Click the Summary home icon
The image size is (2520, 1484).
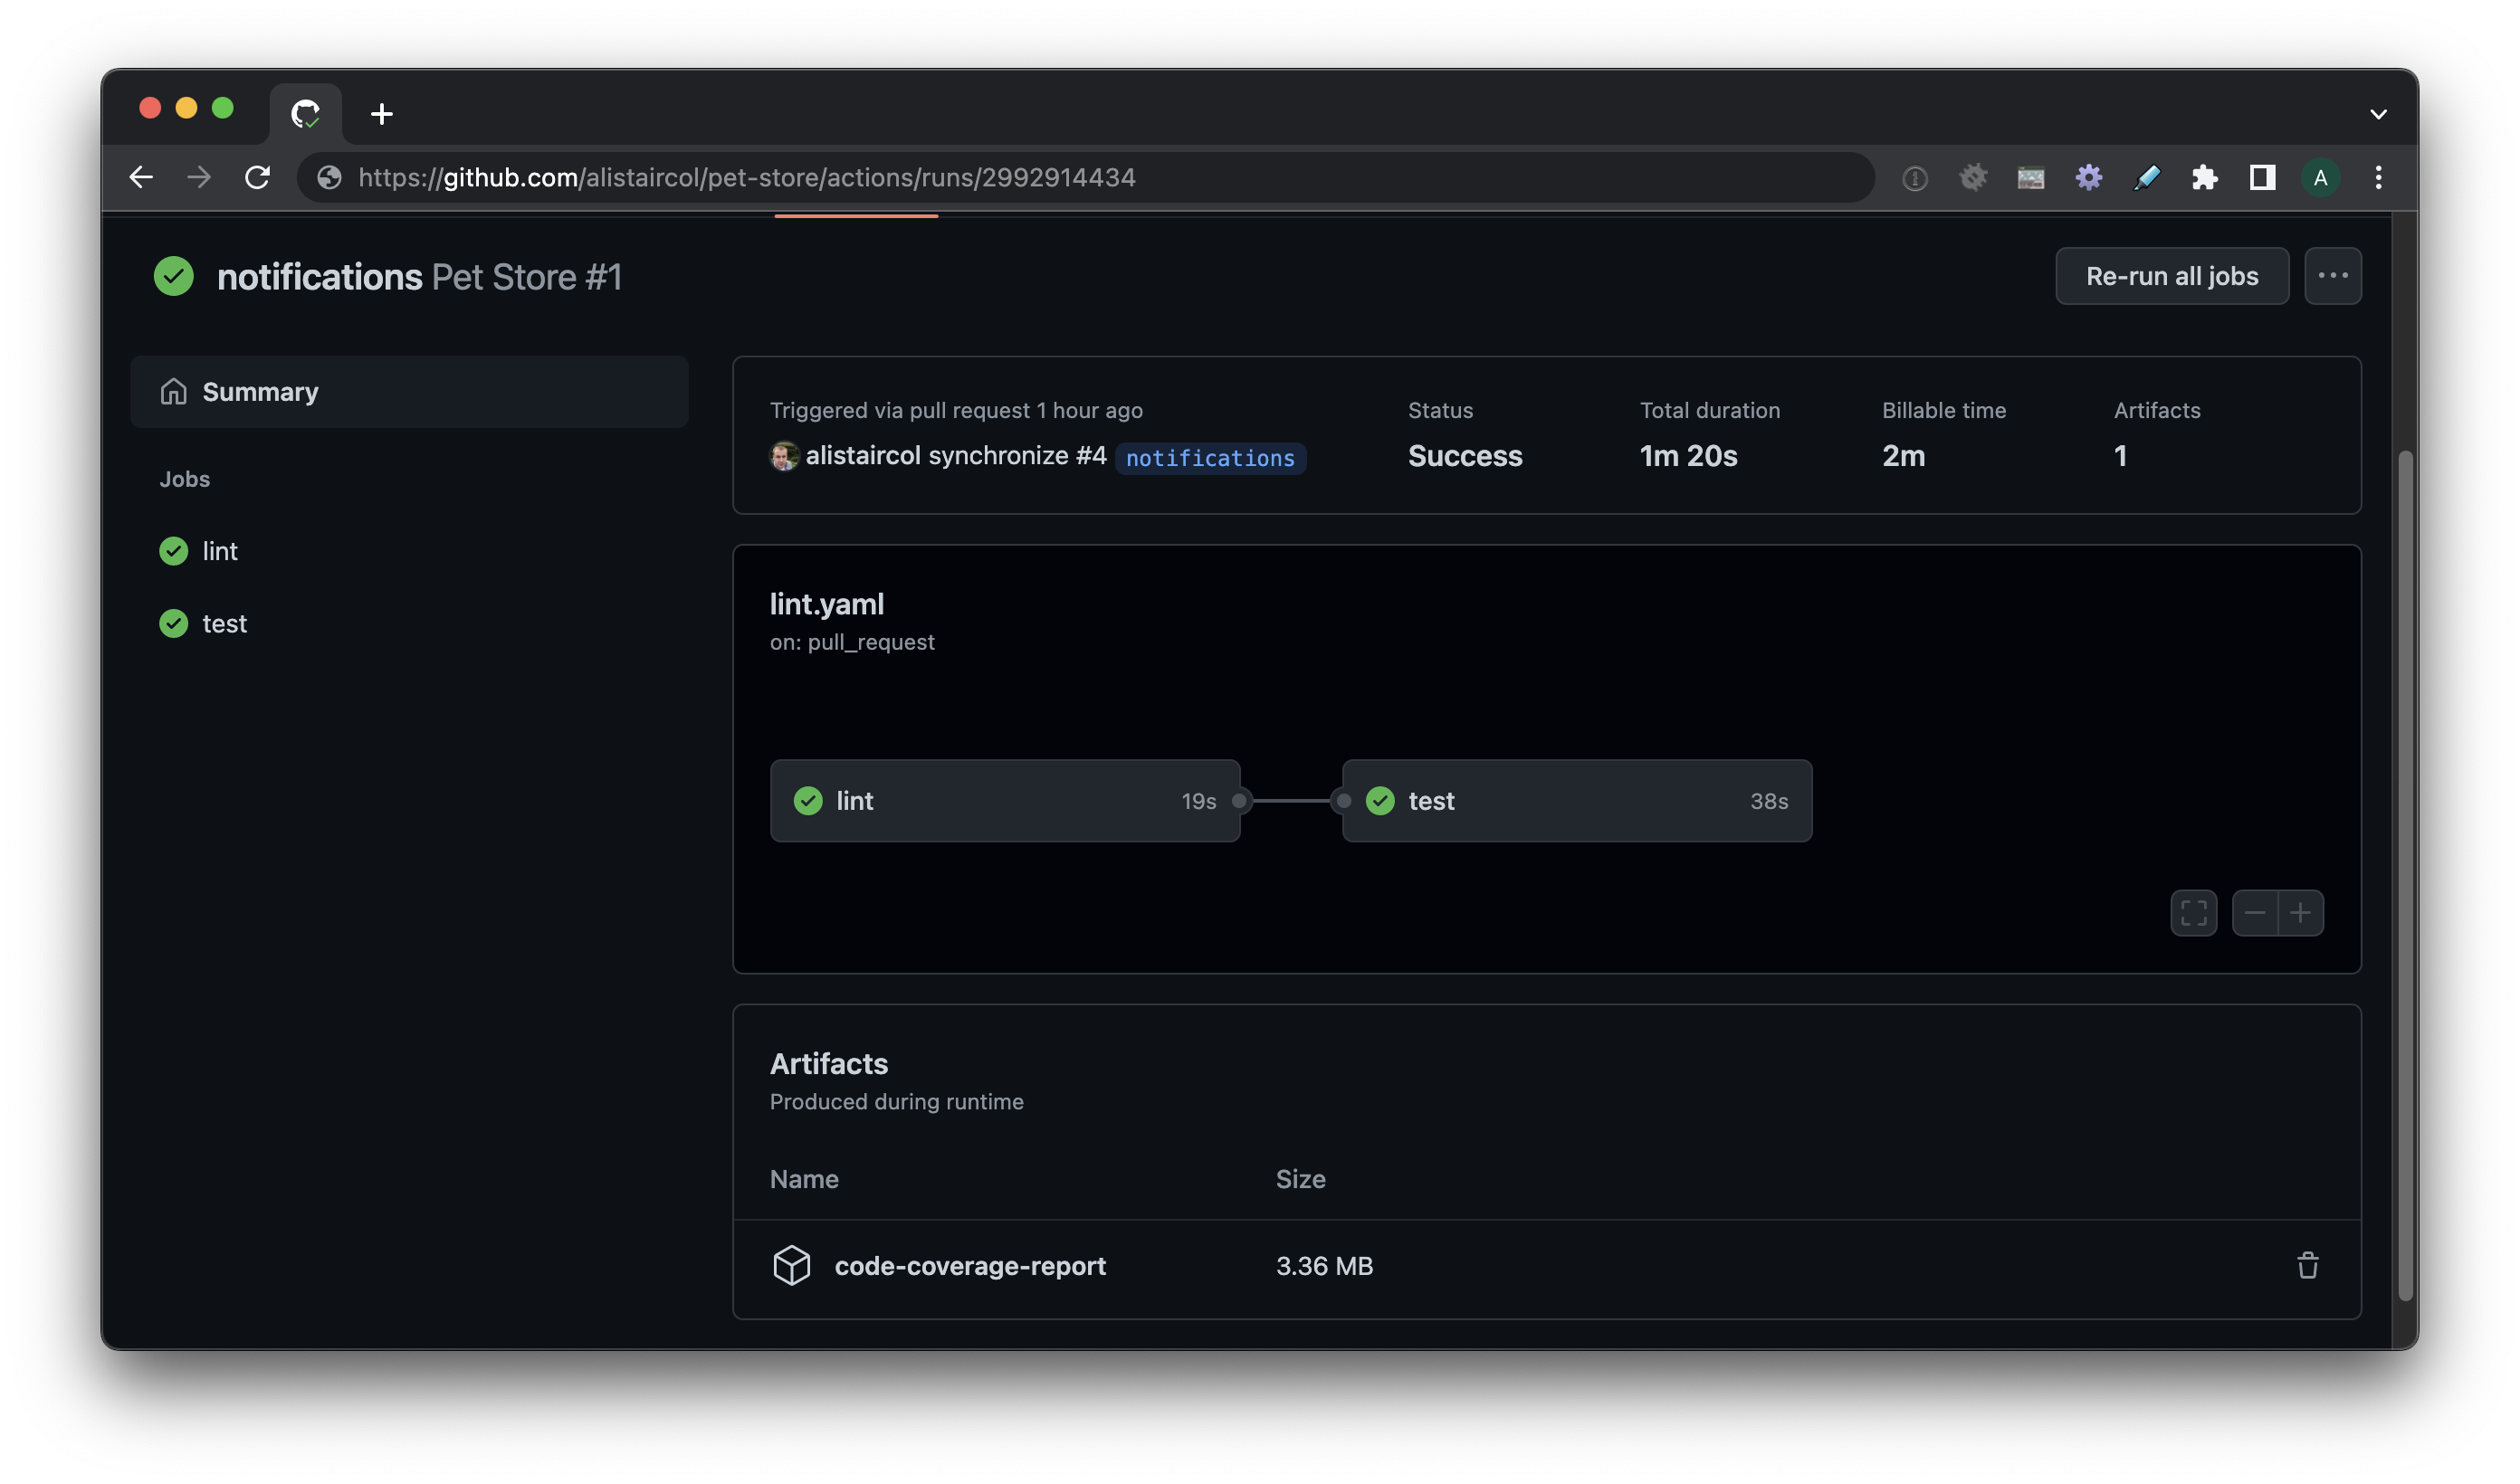174,392
